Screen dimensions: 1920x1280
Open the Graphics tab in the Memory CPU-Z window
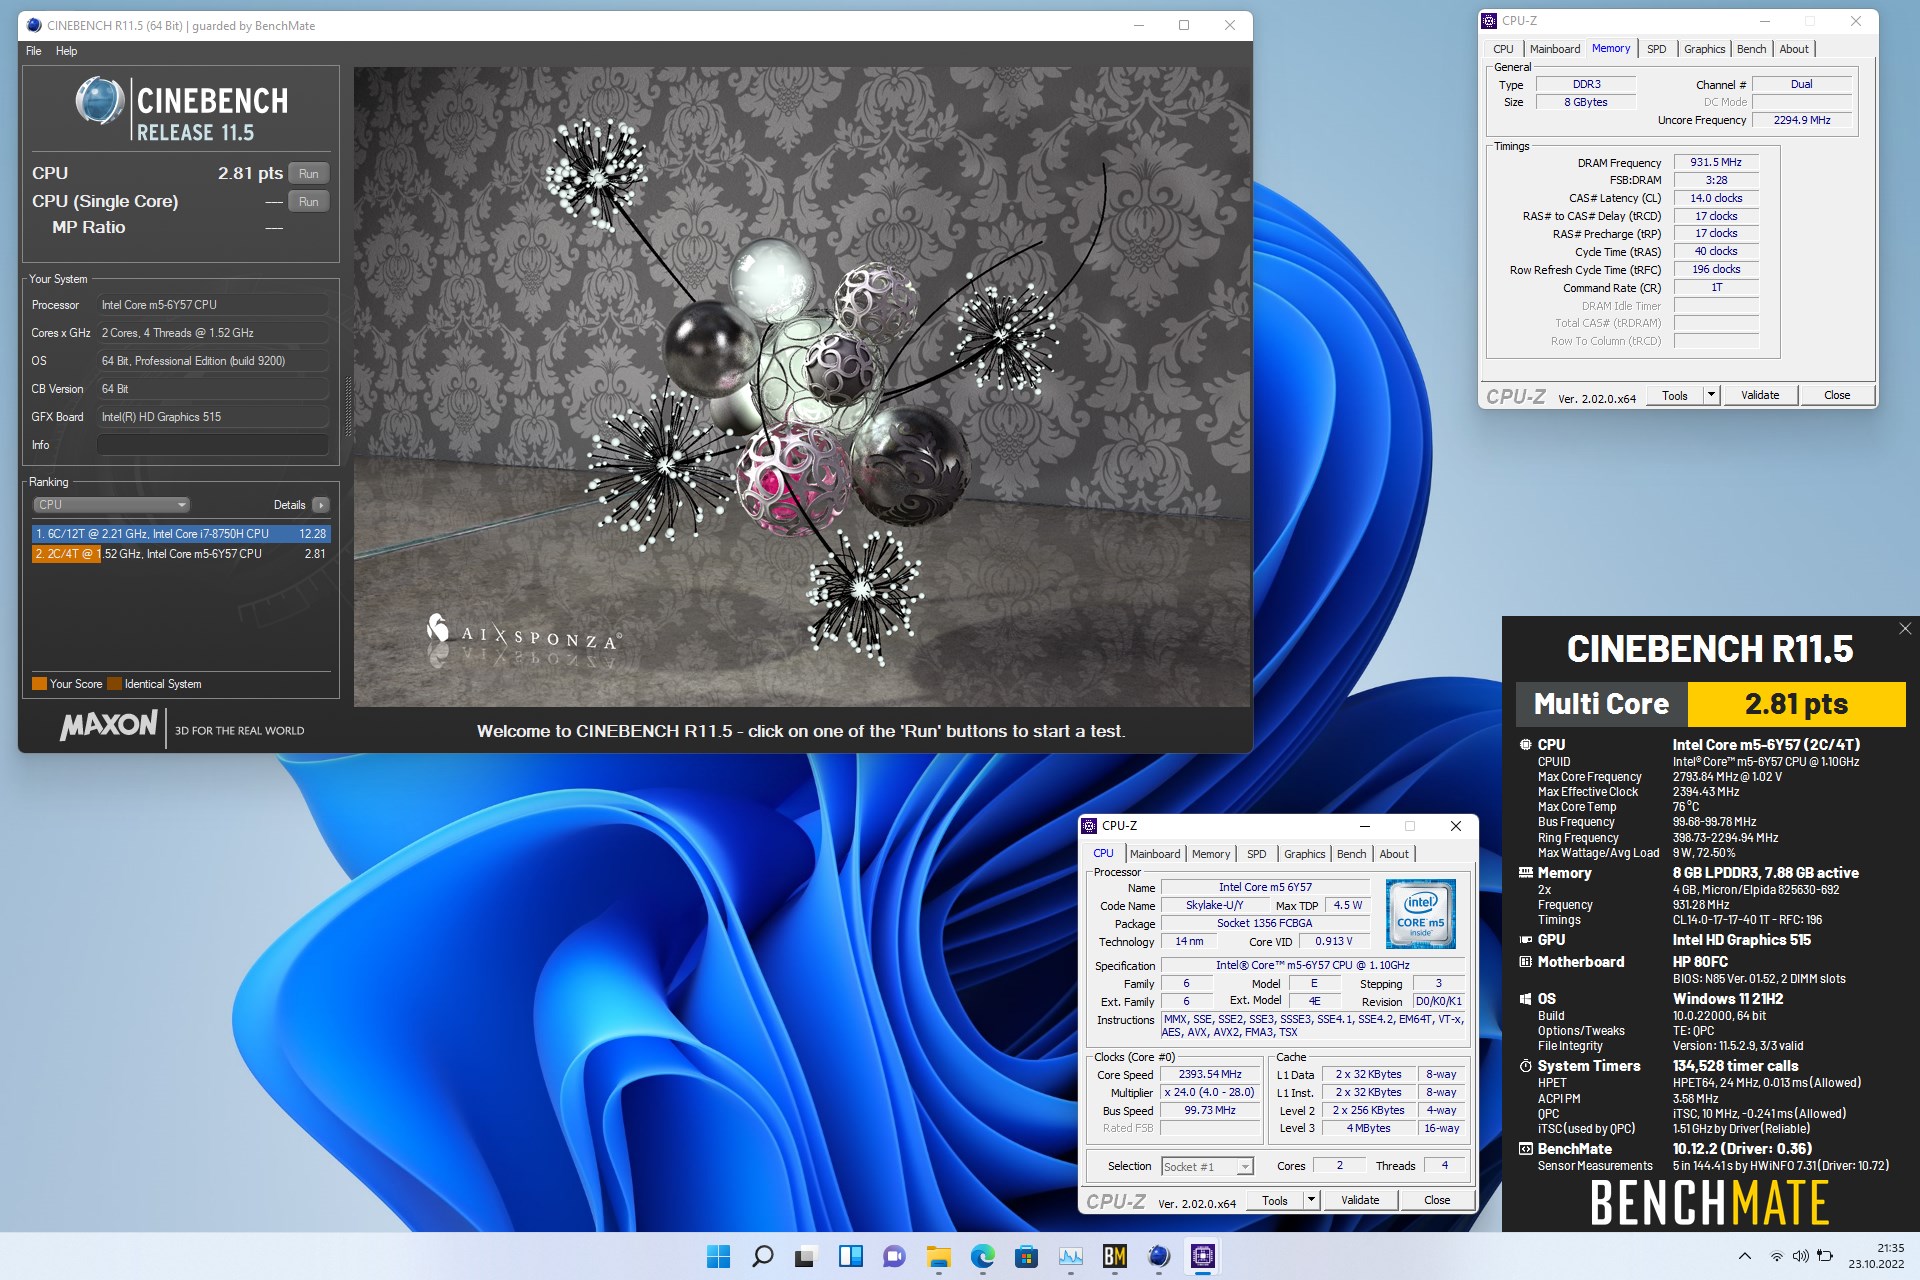coord(1704,49)
